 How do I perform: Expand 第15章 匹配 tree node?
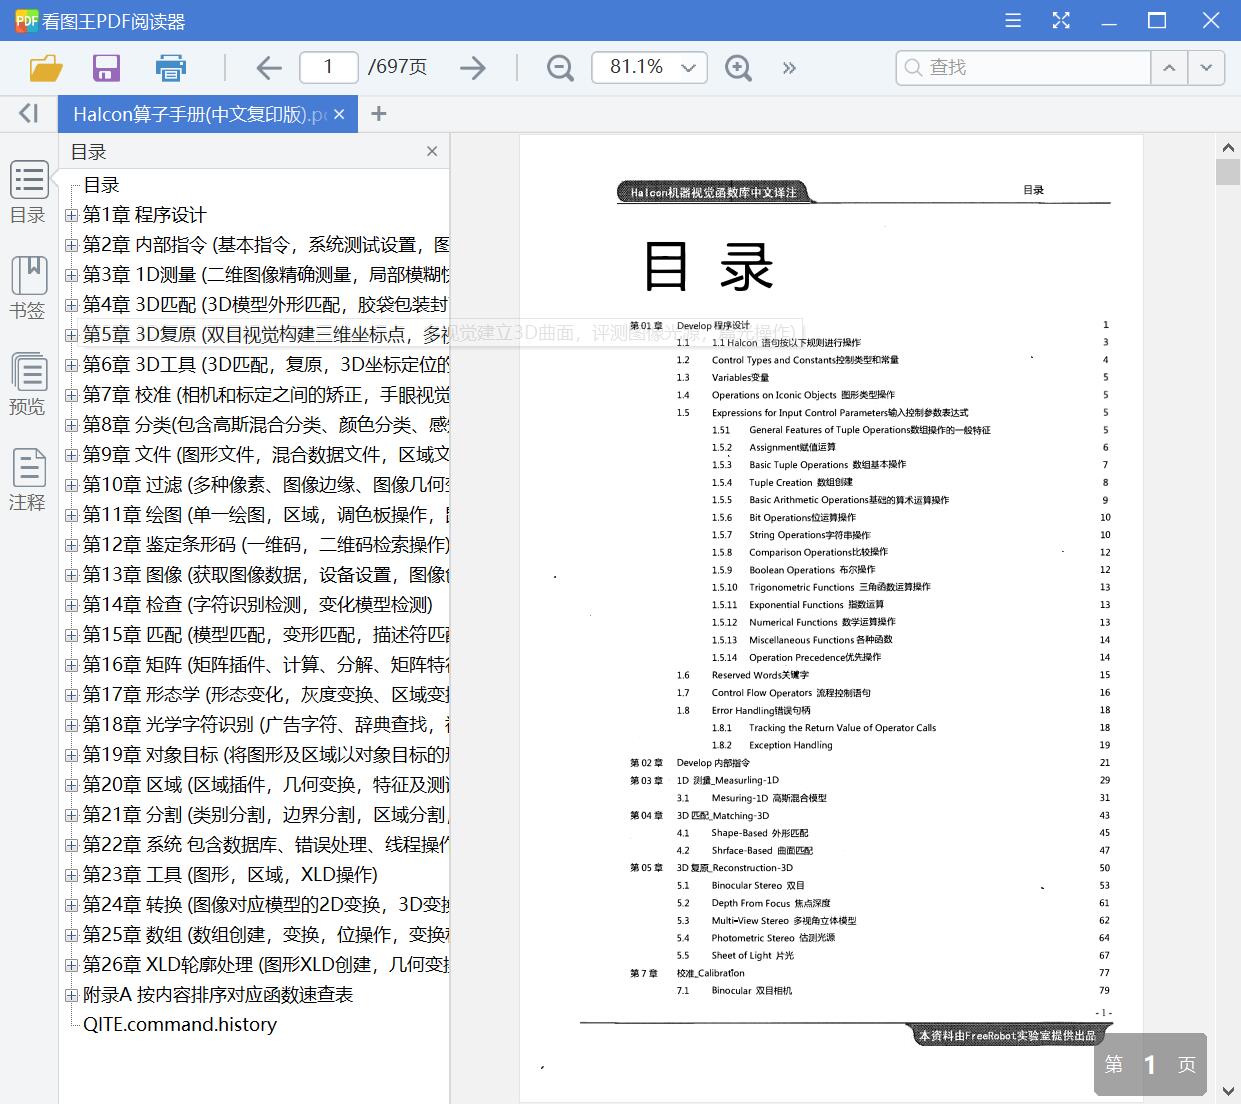pyautogui.click(x=71, y=635)
